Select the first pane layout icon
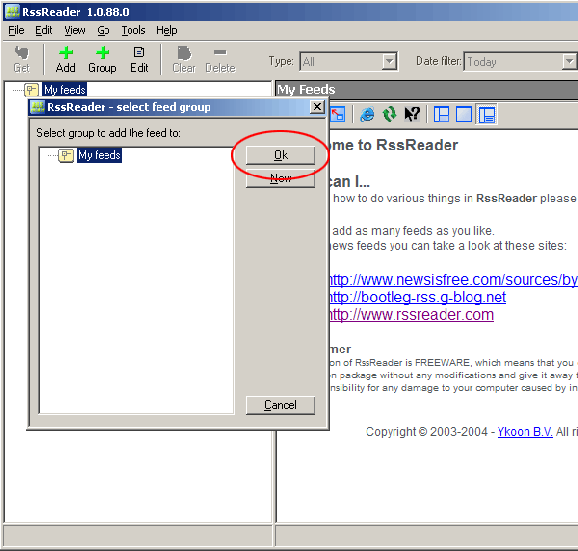 [x=441, y=114]
